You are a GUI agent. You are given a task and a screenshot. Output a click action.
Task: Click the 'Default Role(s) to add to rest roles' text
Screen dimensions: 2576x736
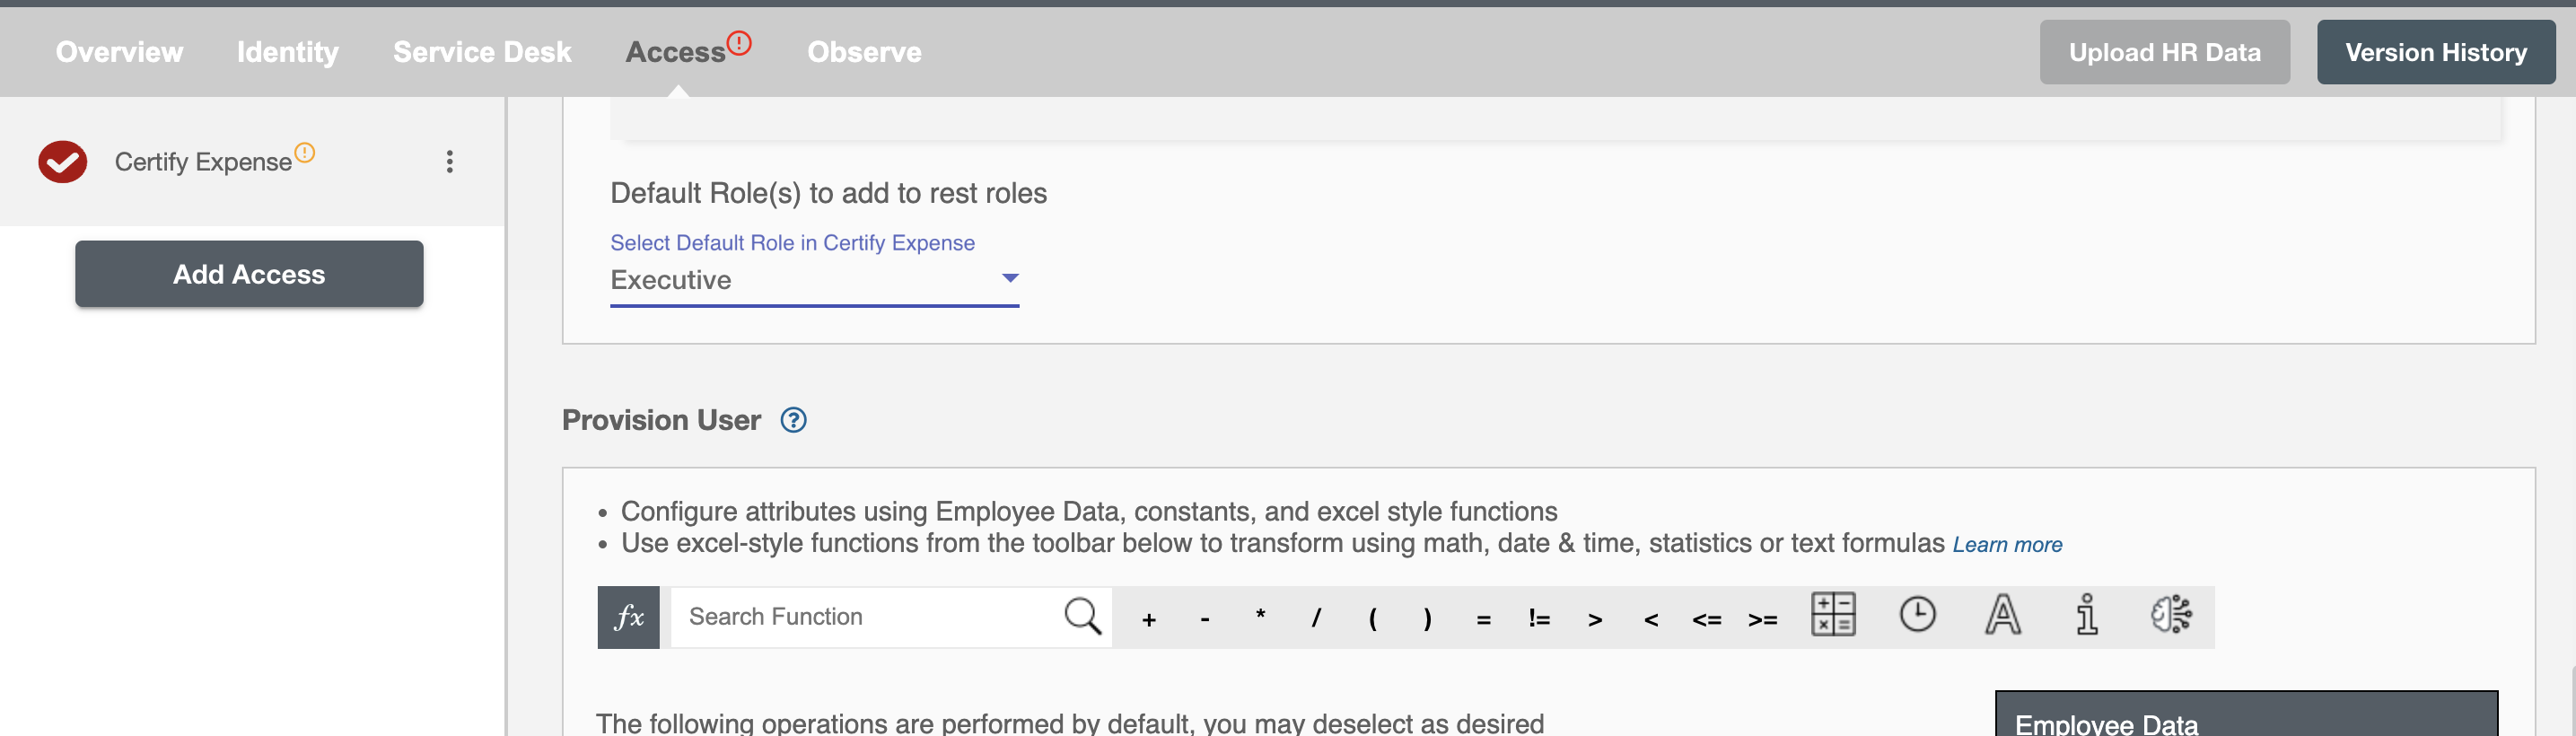[828, 193]
